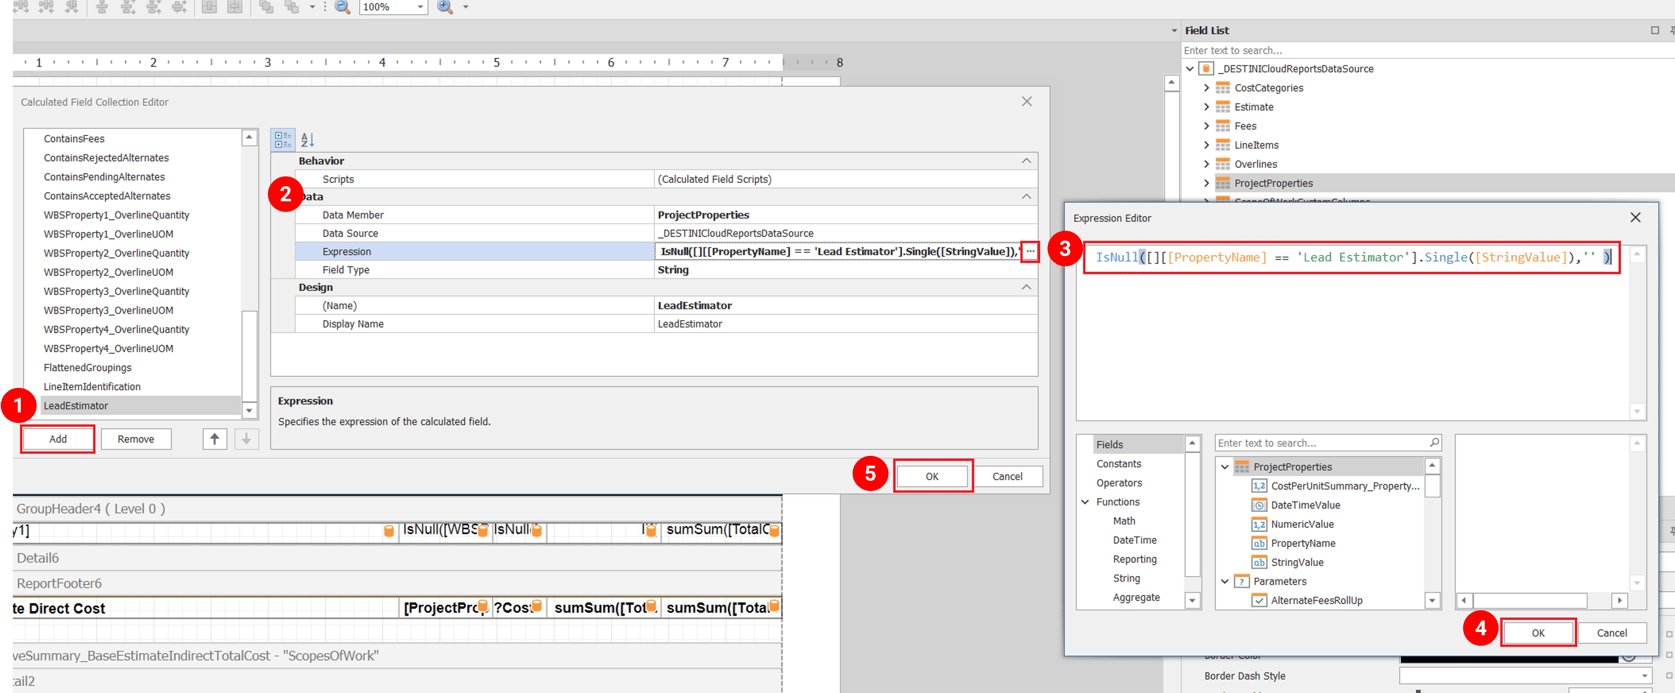
Task: Click the Overlines table icon
Action: [x=1223, y=164]
